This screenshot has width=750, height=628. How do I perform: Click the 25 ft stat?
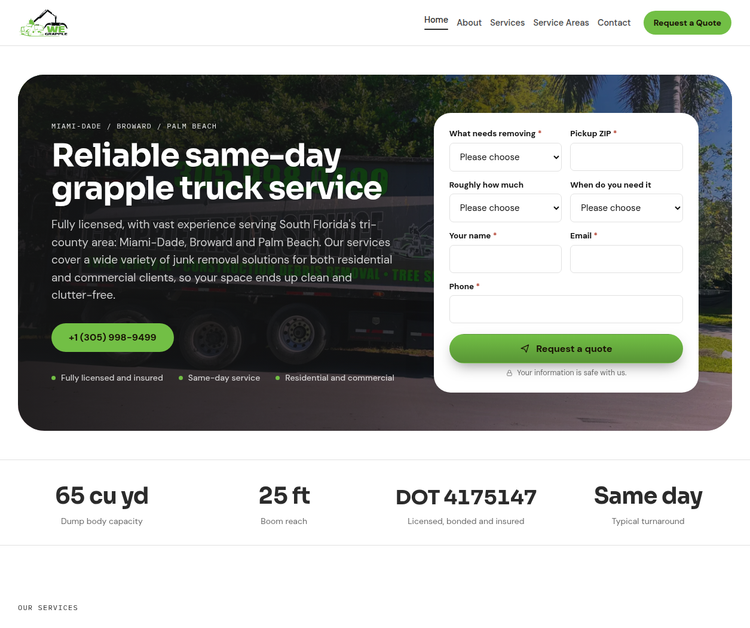pos(284,496)
